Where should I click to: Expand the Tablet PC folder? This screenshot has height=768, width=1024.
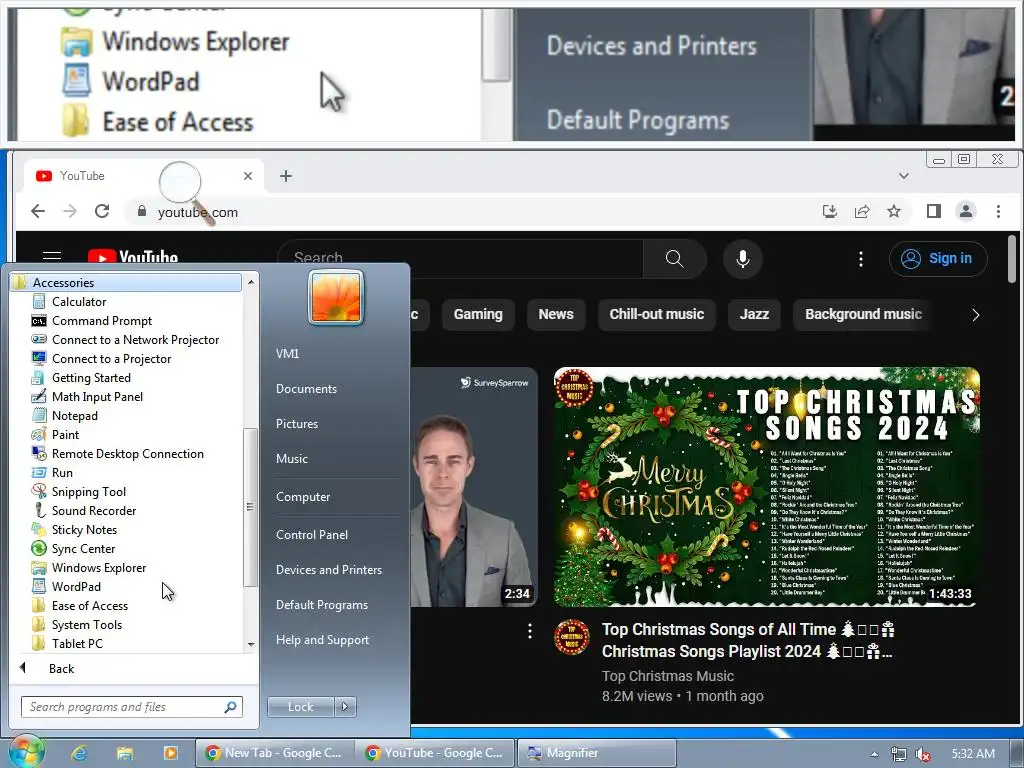coord(77,643)
